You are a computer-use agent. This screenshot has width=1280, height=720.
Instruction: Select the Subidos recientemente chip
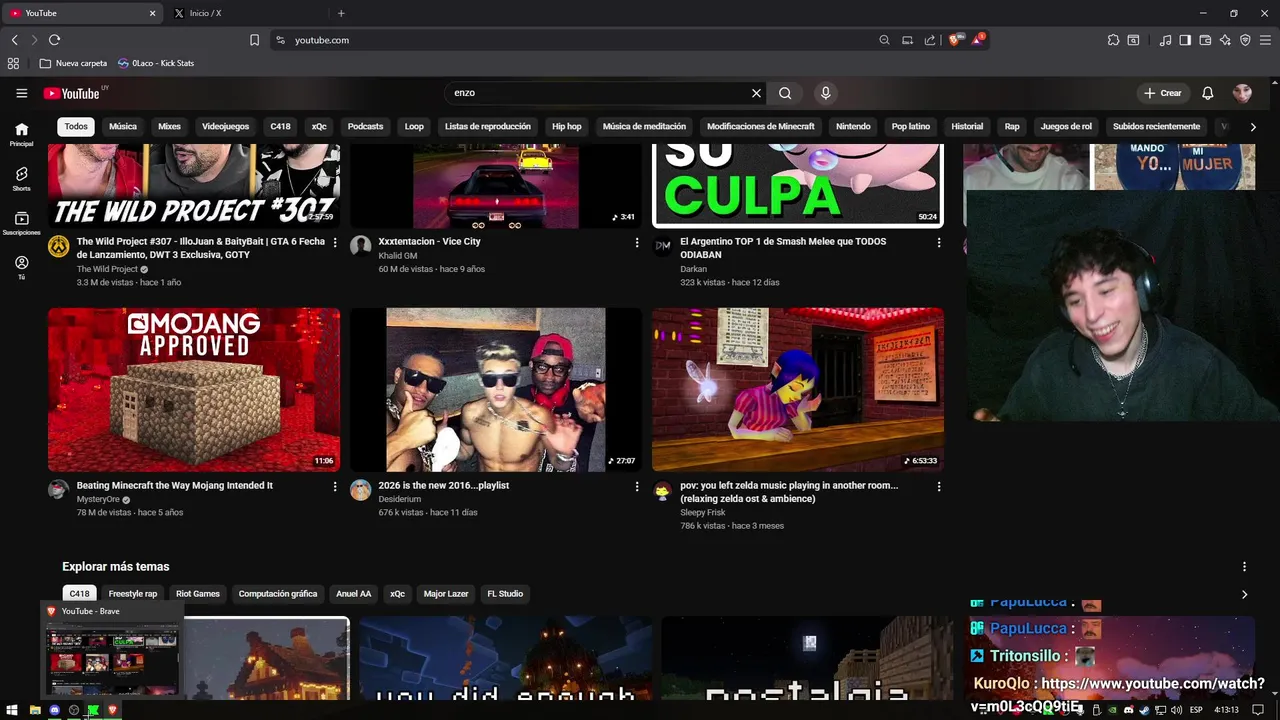click(1156, 126)
